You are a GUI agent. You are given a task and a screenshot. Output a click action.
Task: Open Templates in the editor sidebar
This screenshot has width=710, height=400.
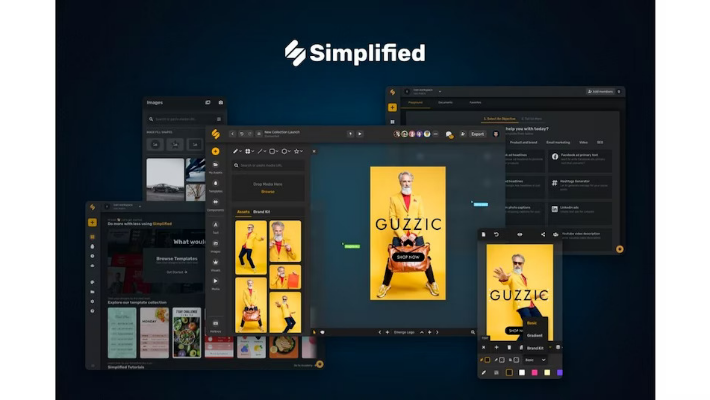216,186
